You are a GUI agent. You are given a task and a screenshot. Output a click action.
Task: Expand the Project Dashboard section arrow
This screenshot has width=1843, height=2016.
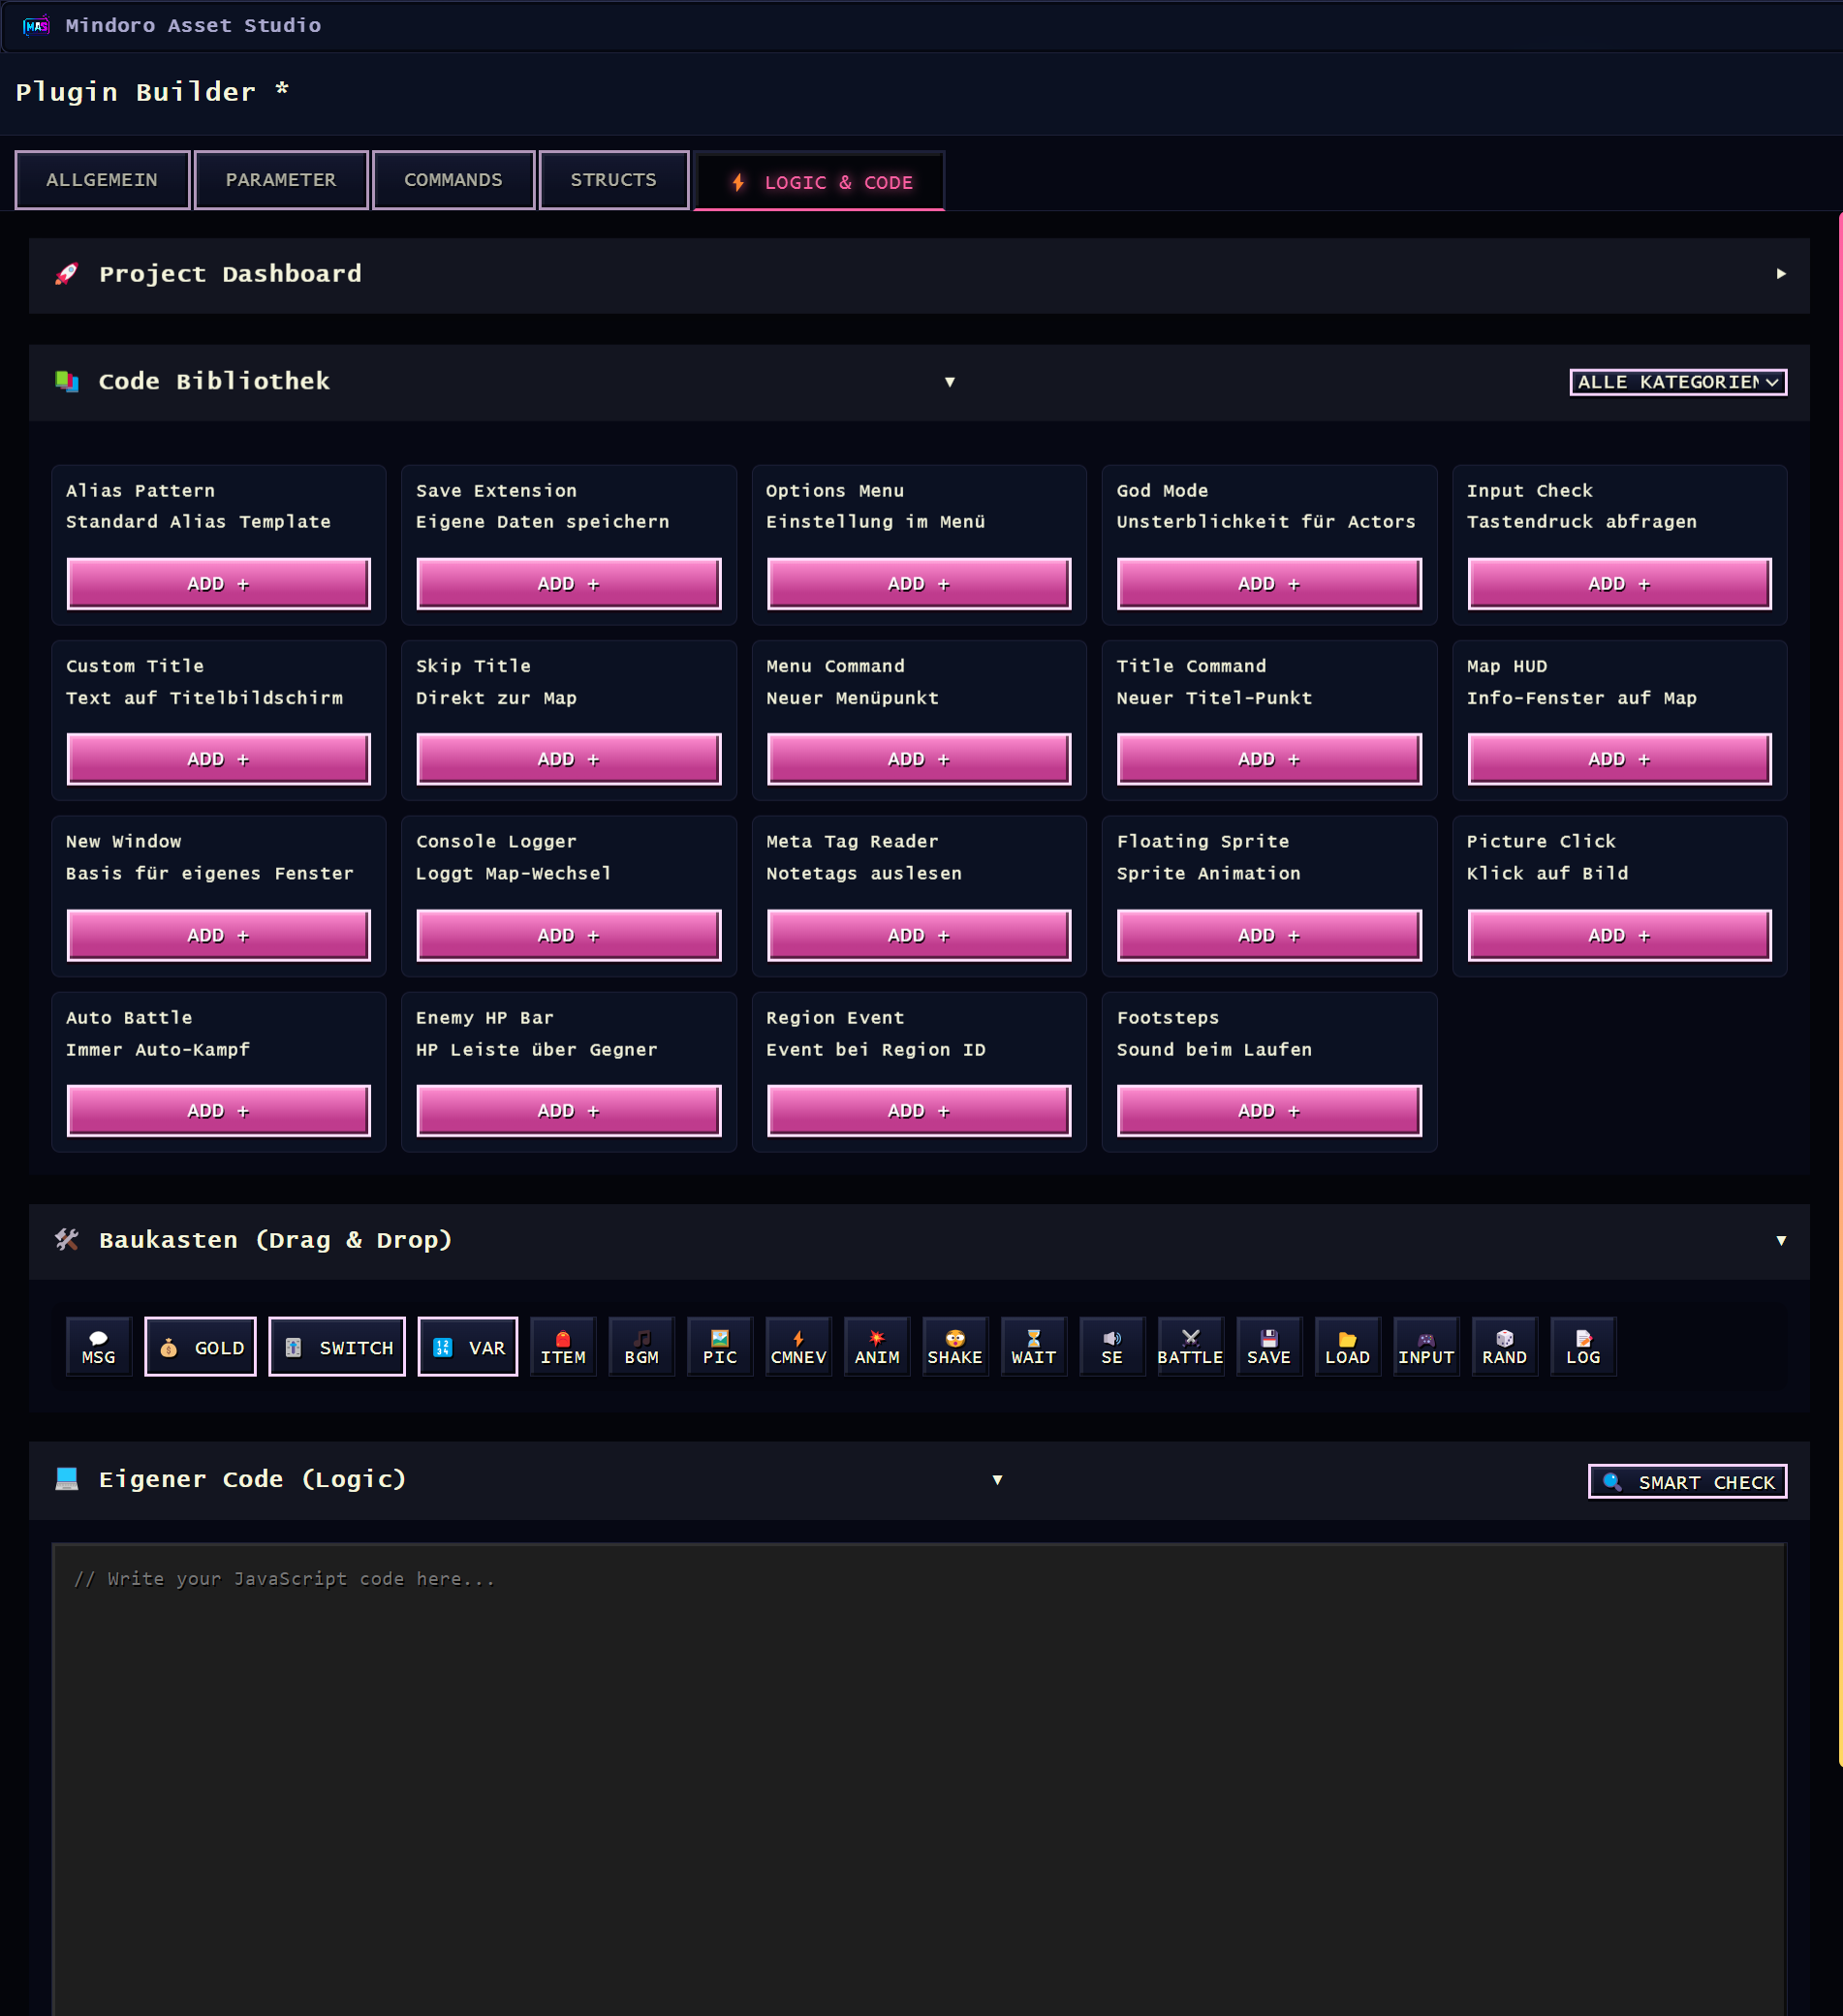(1781, 274)
